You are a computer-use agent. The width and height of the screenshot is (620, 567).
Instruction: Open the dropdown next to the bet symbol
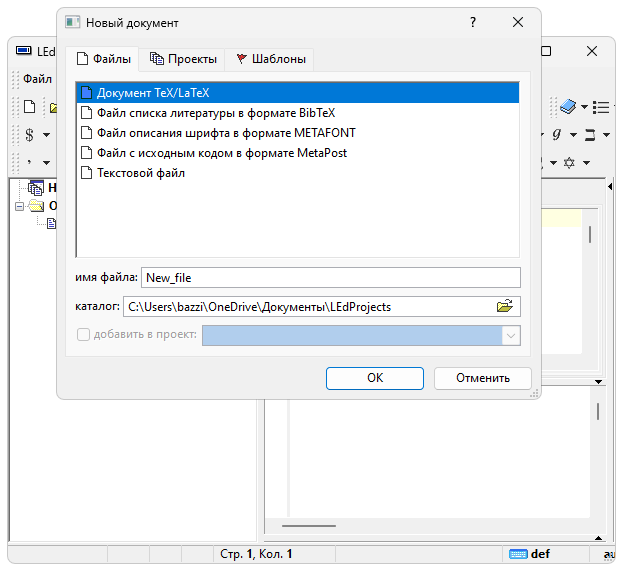(606, 135)
